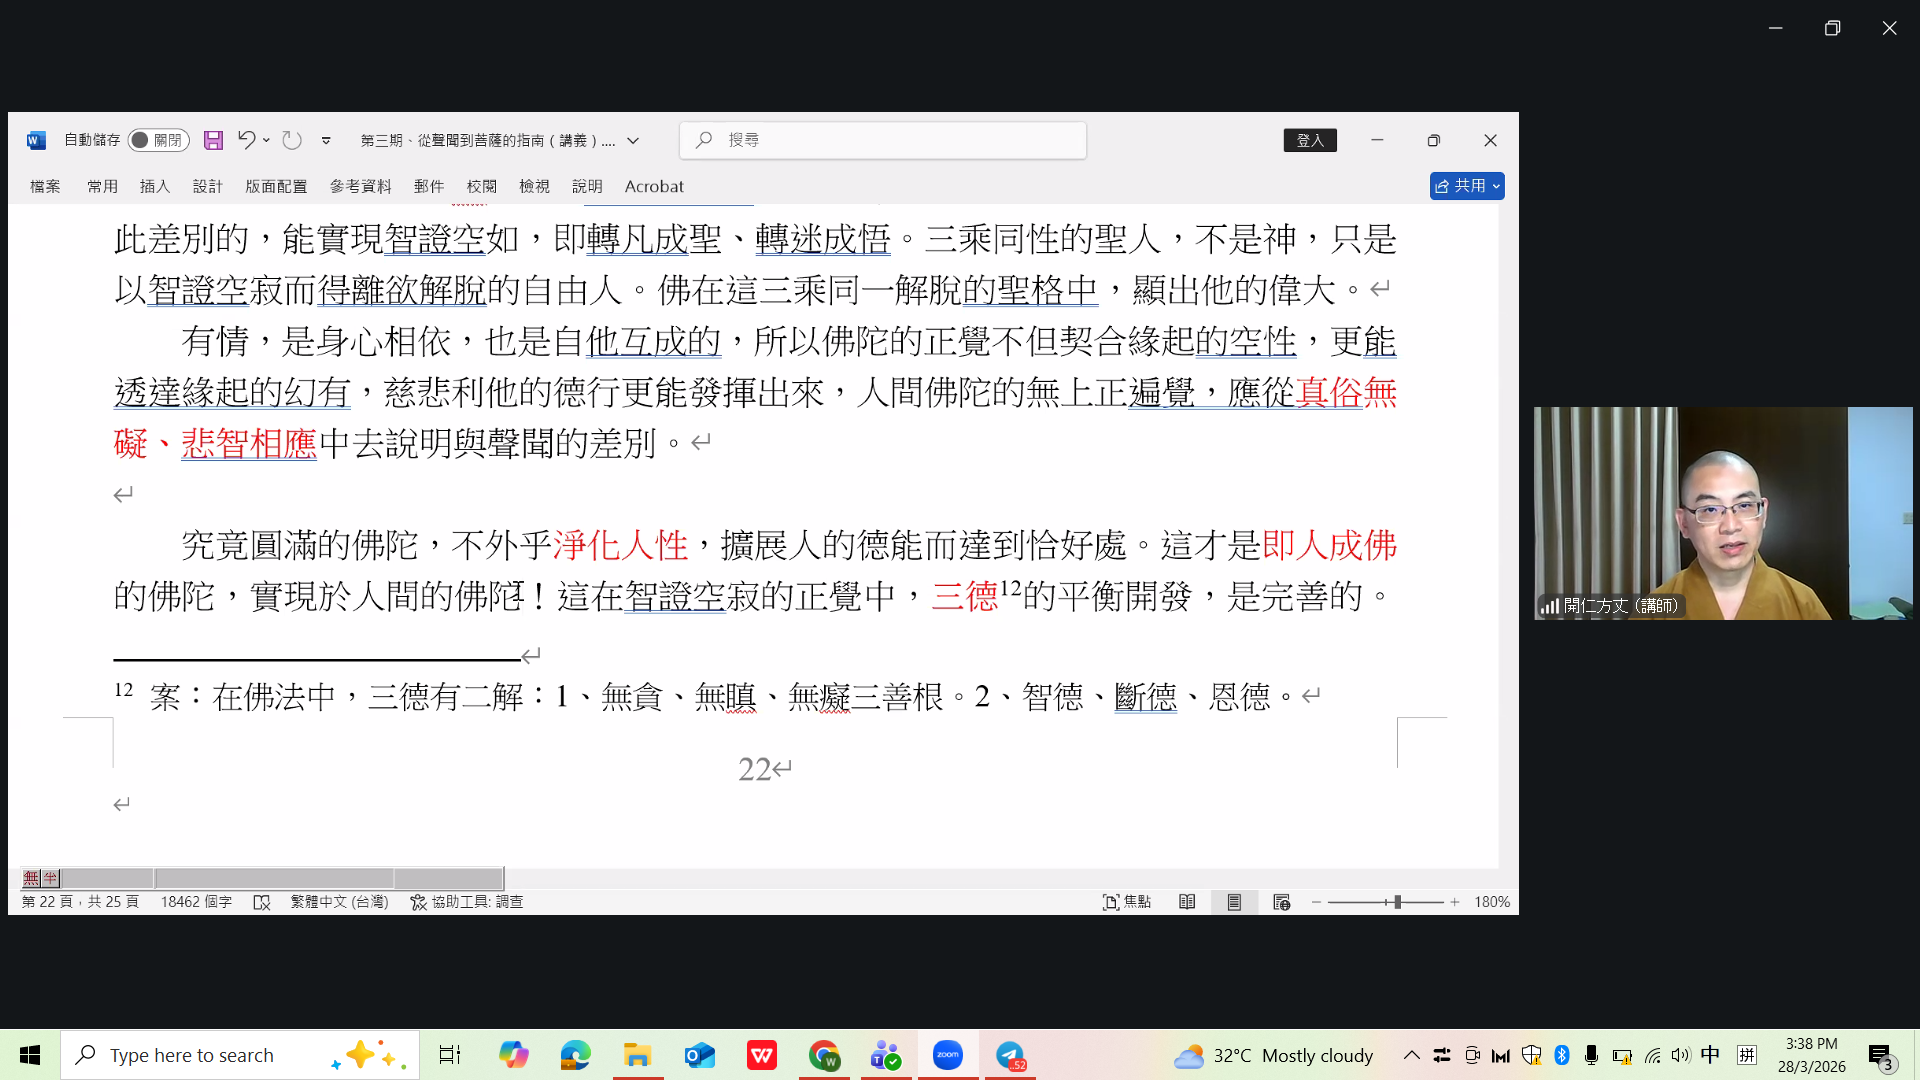Click the 搜尋 search box
This screenshot has width=1920, height=1080.
883,140
